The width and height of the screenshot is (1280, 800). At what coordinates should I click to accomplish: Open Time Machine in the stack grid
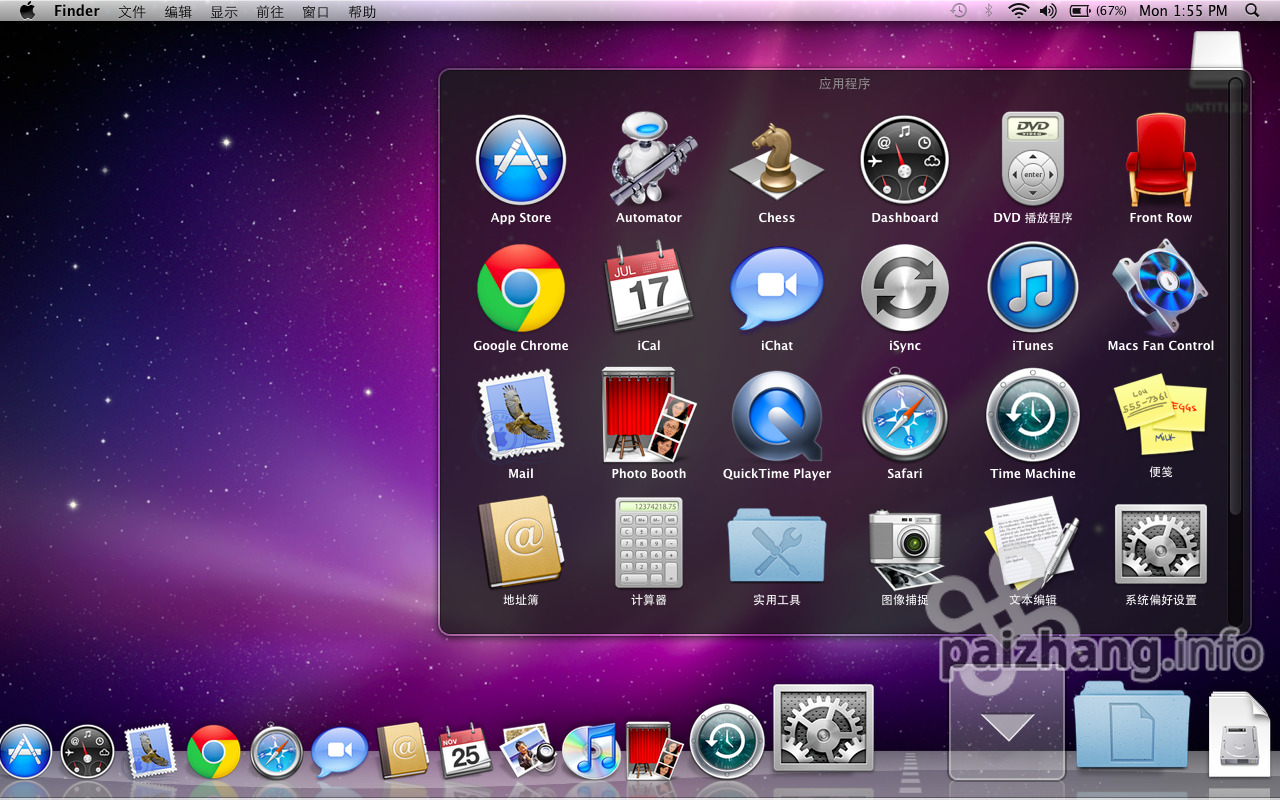1033,416
